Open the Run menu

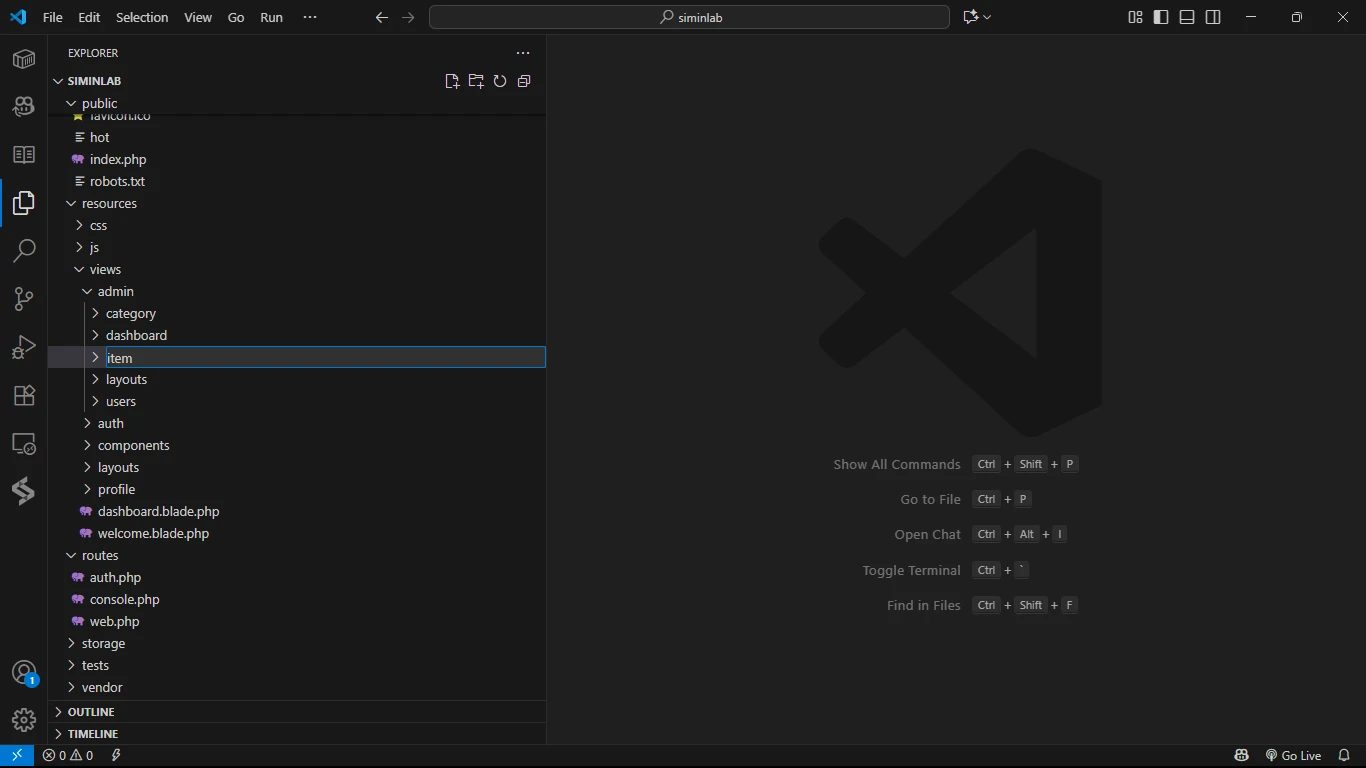(271, 17)
